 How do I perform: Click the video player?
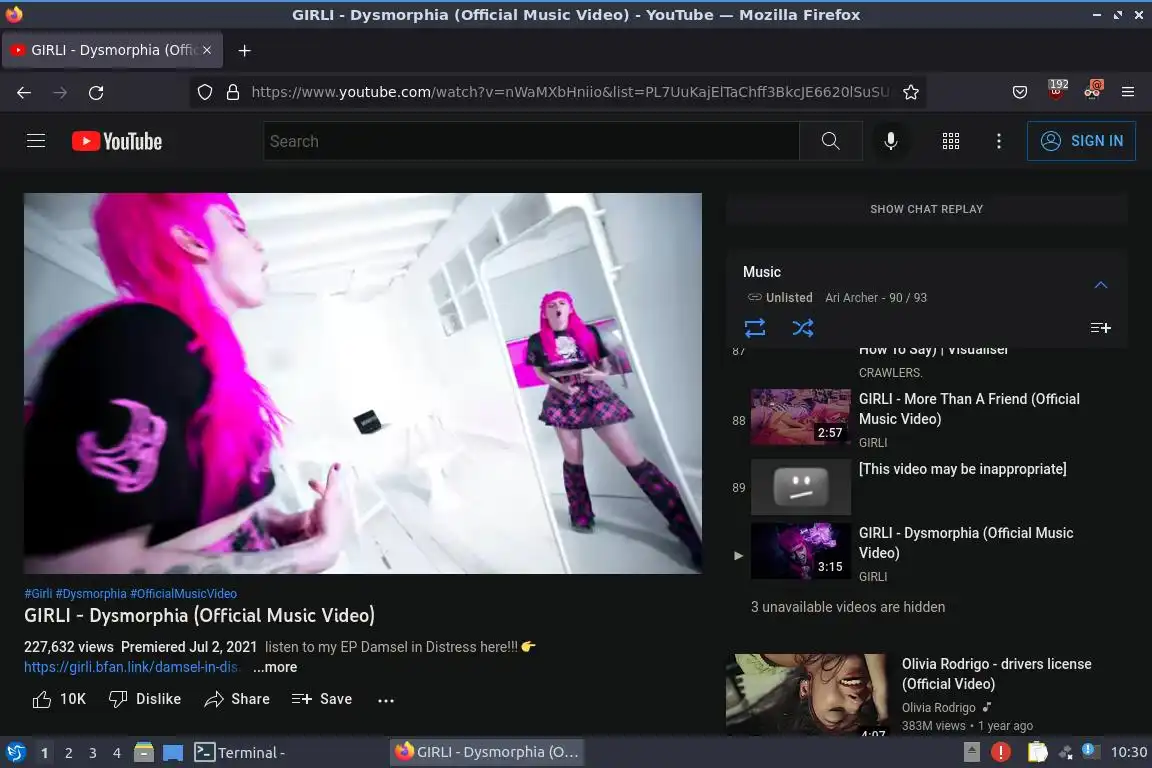[363, 384]
